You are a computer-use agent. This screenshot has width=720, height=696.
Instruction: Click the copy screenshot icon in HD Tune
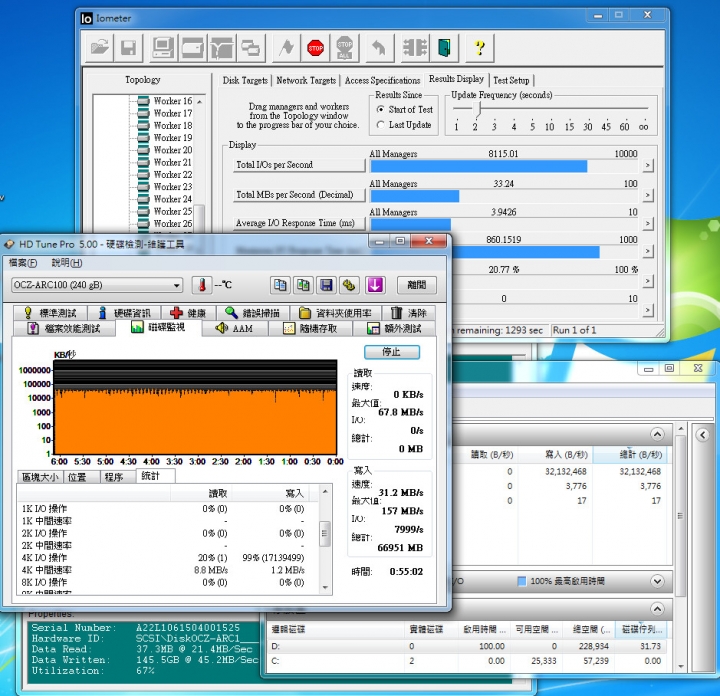[303, 285]
